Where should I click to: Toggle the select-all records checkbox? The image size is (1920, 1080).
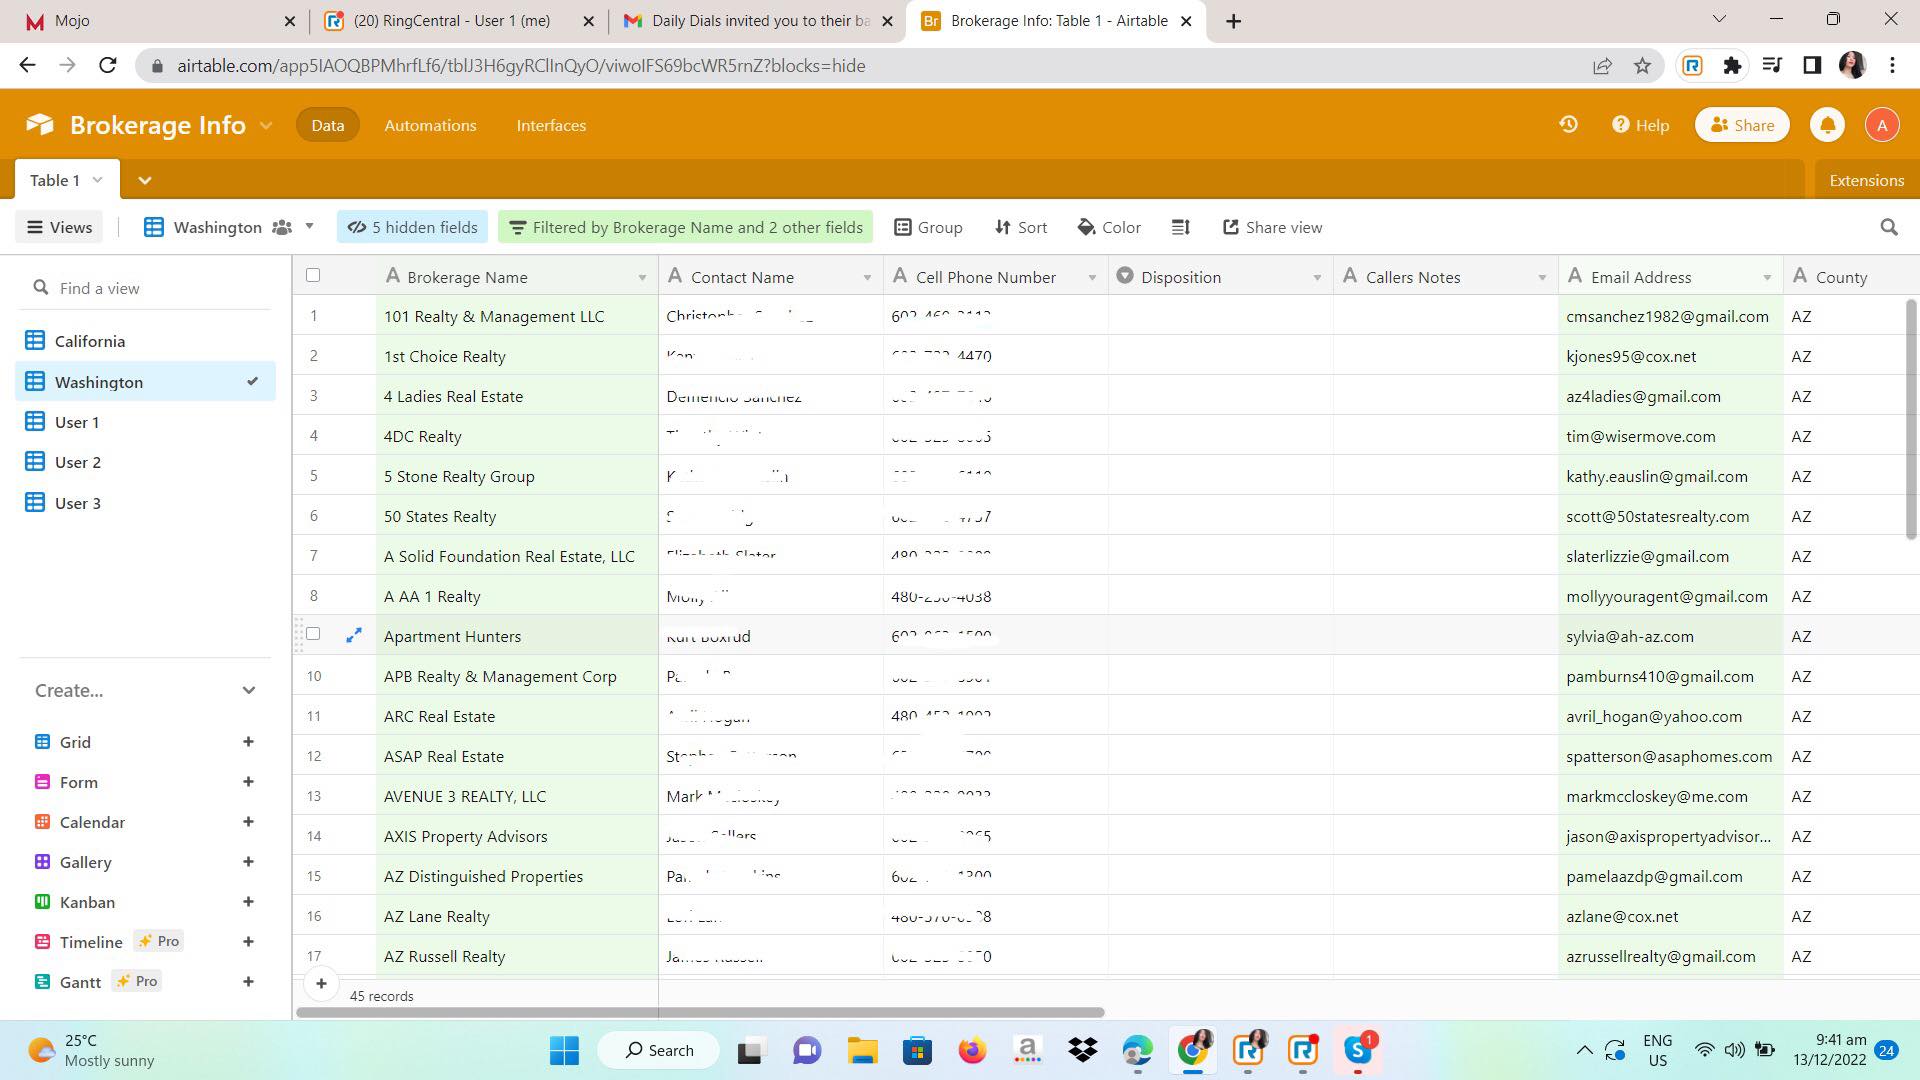313,276
